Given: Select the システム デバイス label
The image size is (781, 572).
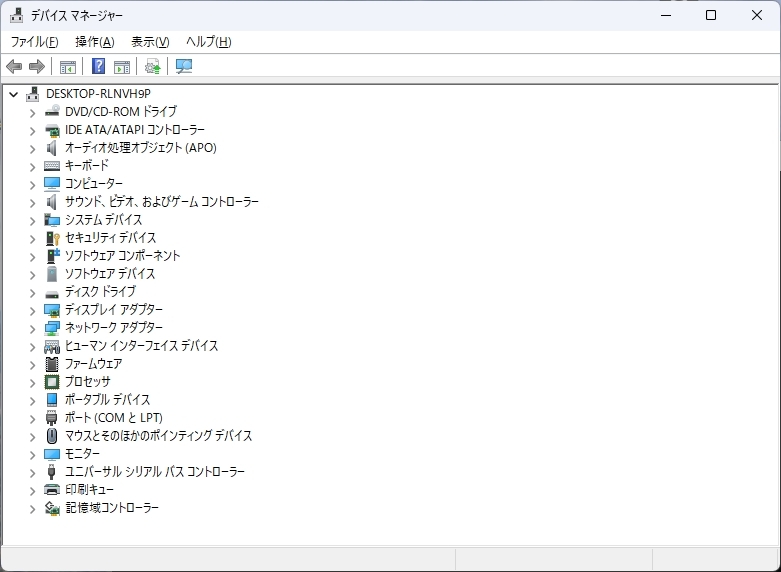Looking at the screenshot, I should coord(104,220).
